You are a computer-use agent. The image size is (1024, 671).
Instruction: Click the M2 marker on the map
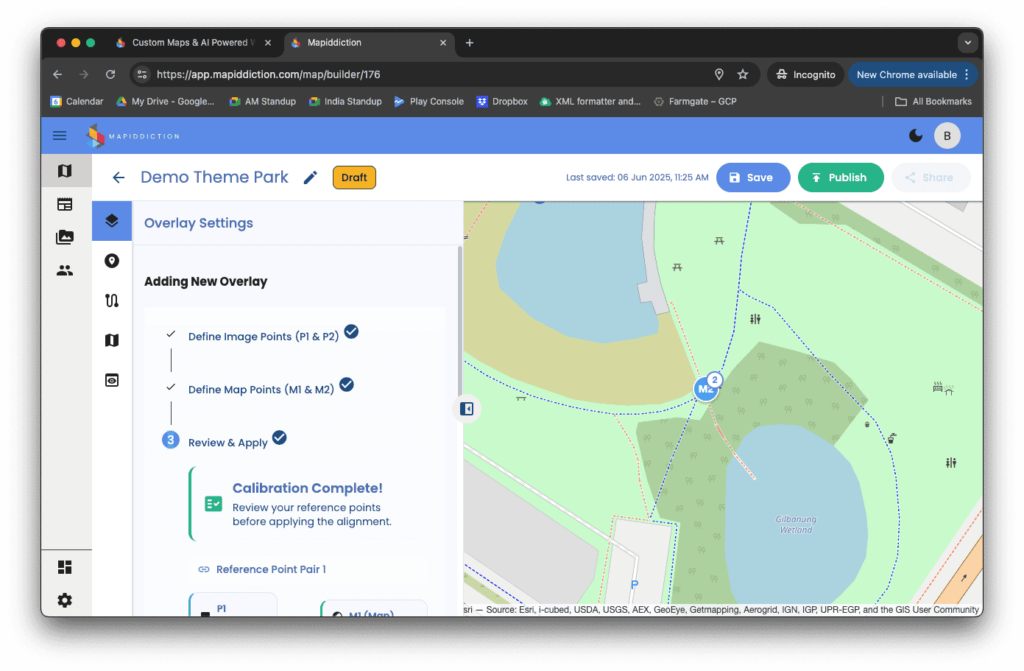click(706, 389)
